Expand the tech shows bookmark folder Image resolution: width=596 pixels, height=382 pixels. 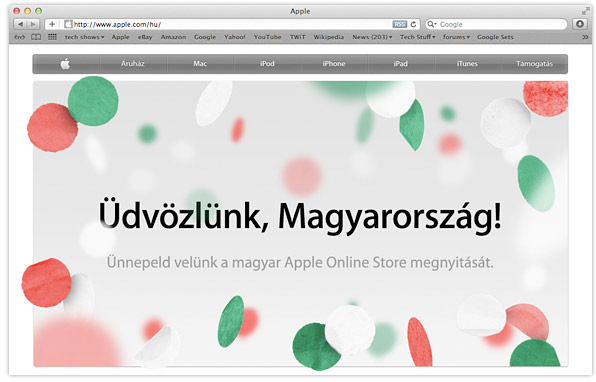pyautogui.click(x=84, y=37)
